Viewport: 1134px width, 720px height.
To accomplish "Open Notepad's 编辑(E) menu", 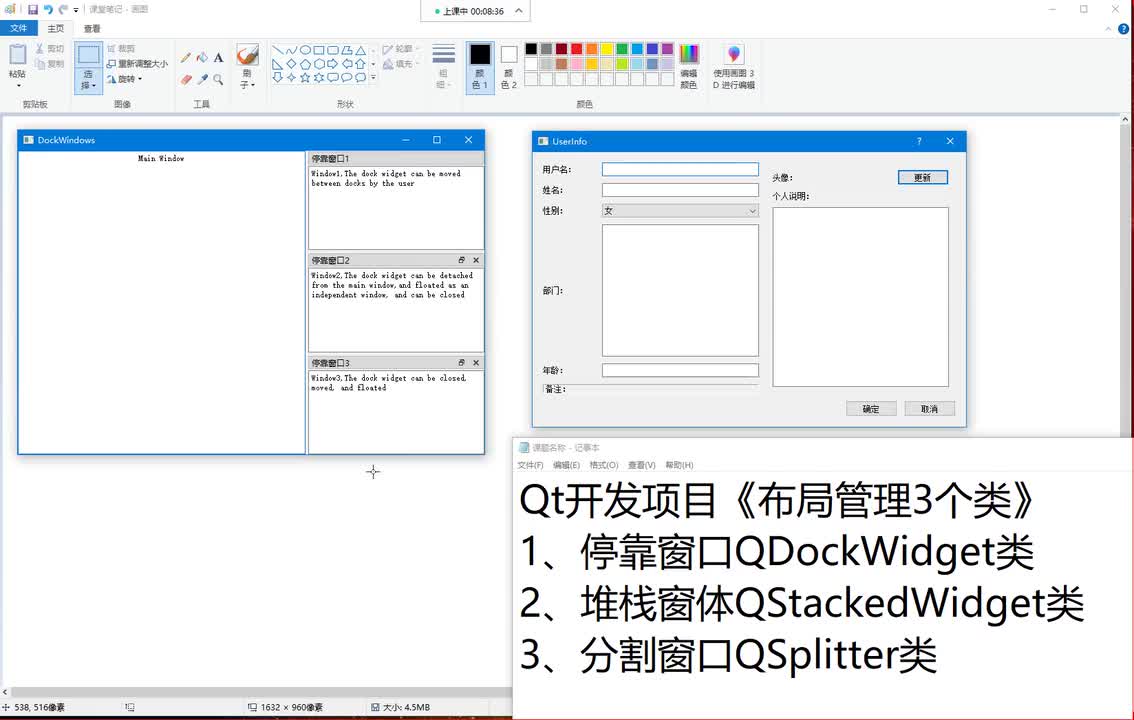I will coord(566,465).
